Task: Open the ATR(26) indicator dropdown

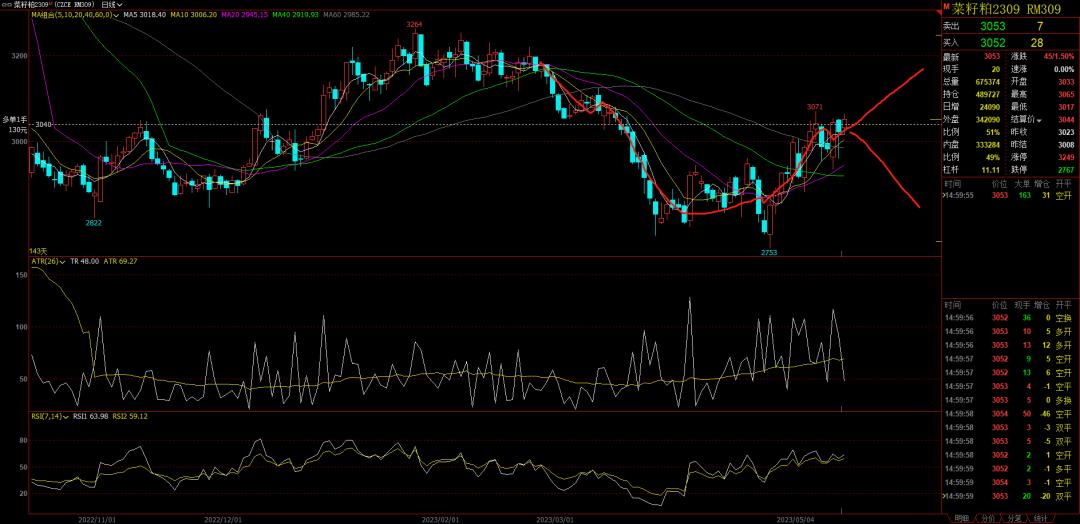Action: (x=62, y=261)
